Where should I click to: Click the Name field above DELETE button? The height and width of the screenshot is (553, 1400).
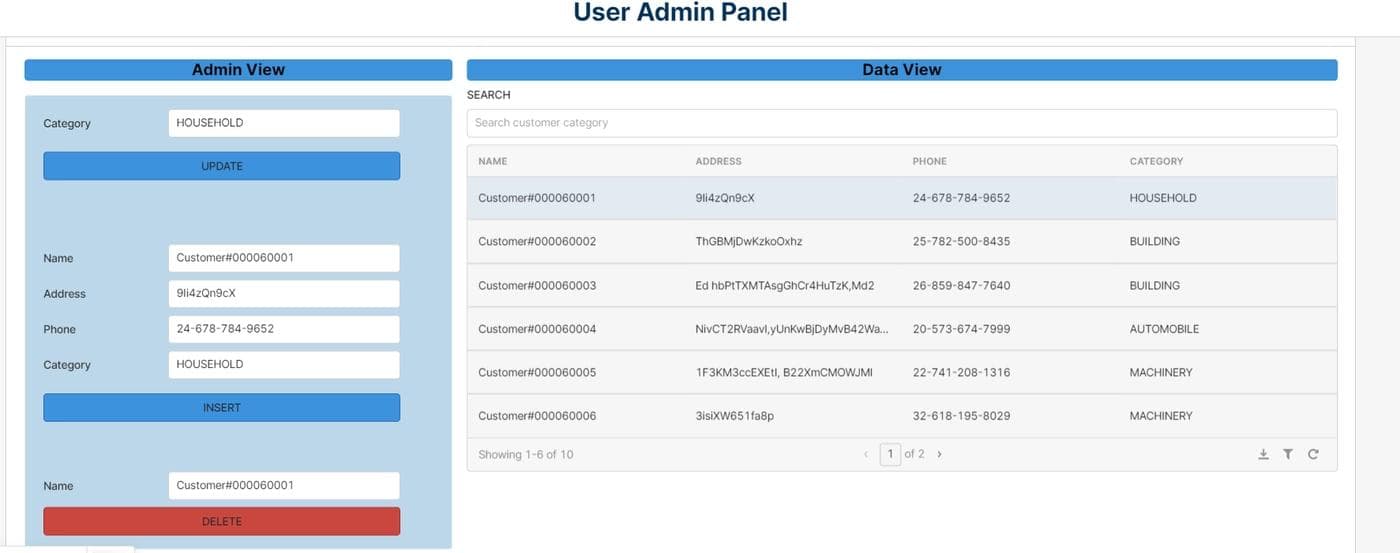click(x=284, y=486)
